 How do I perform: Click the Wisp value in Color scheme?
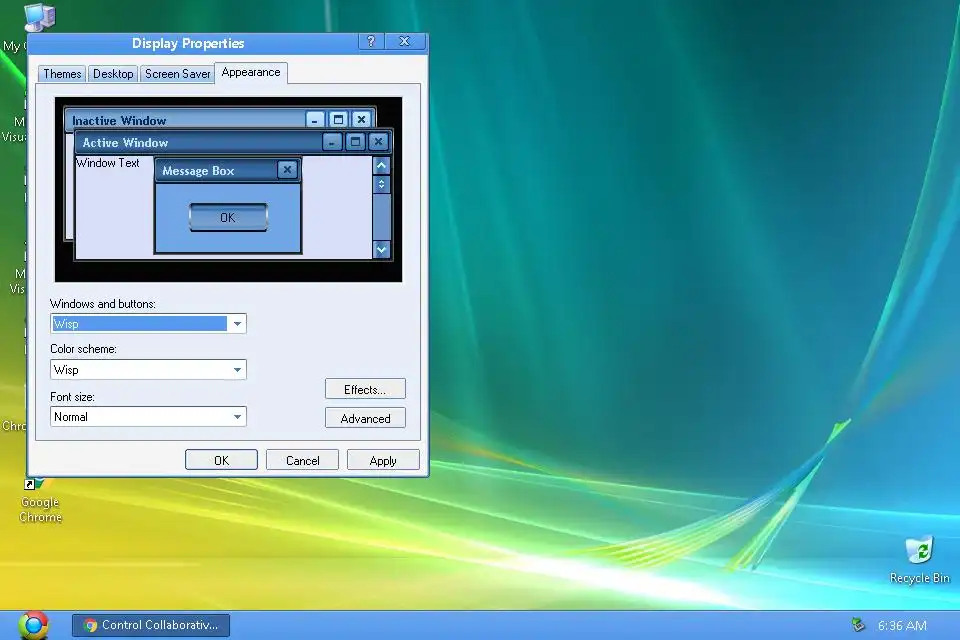point(66,370)
